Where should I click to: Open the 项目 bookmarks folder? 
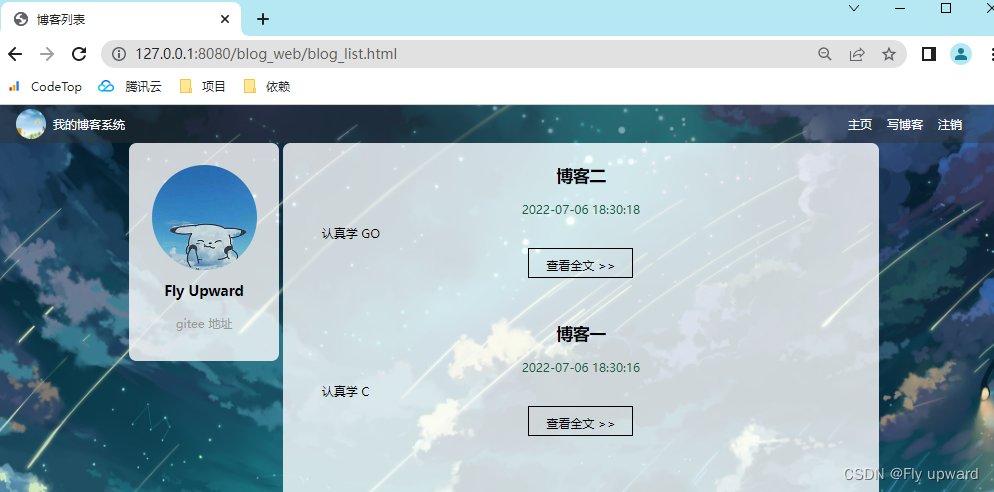[203, 87]
